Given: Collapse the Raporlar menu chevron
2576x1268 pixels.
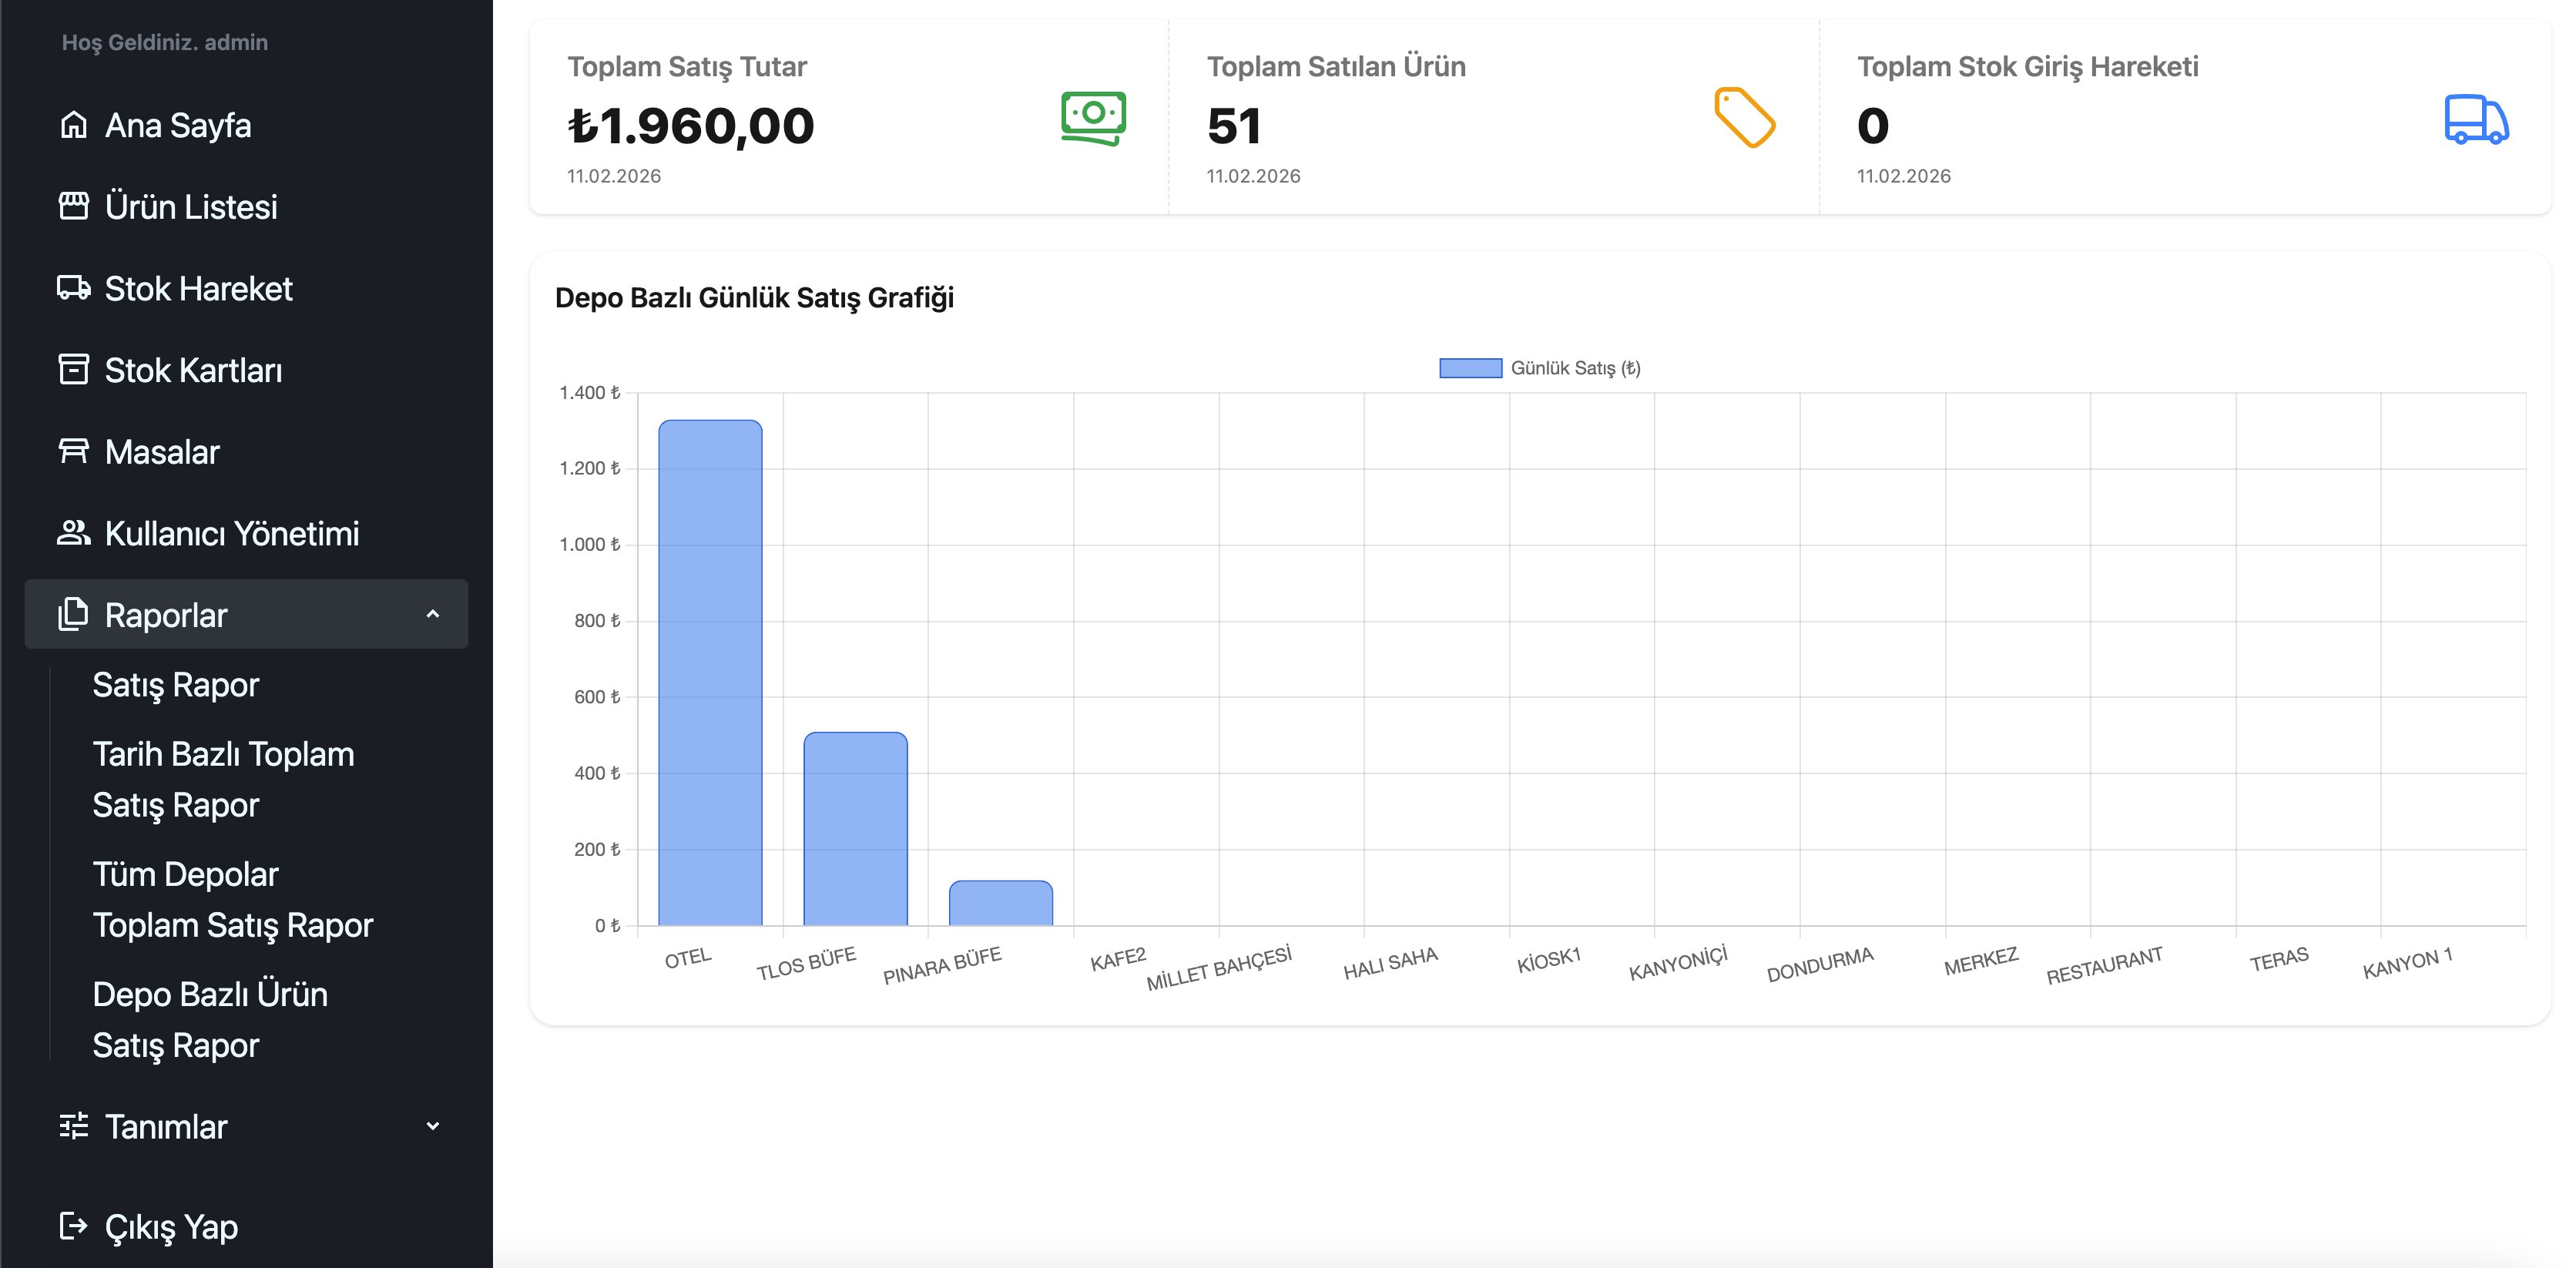Looking at the screenshot, I should (x=433, y=614).
